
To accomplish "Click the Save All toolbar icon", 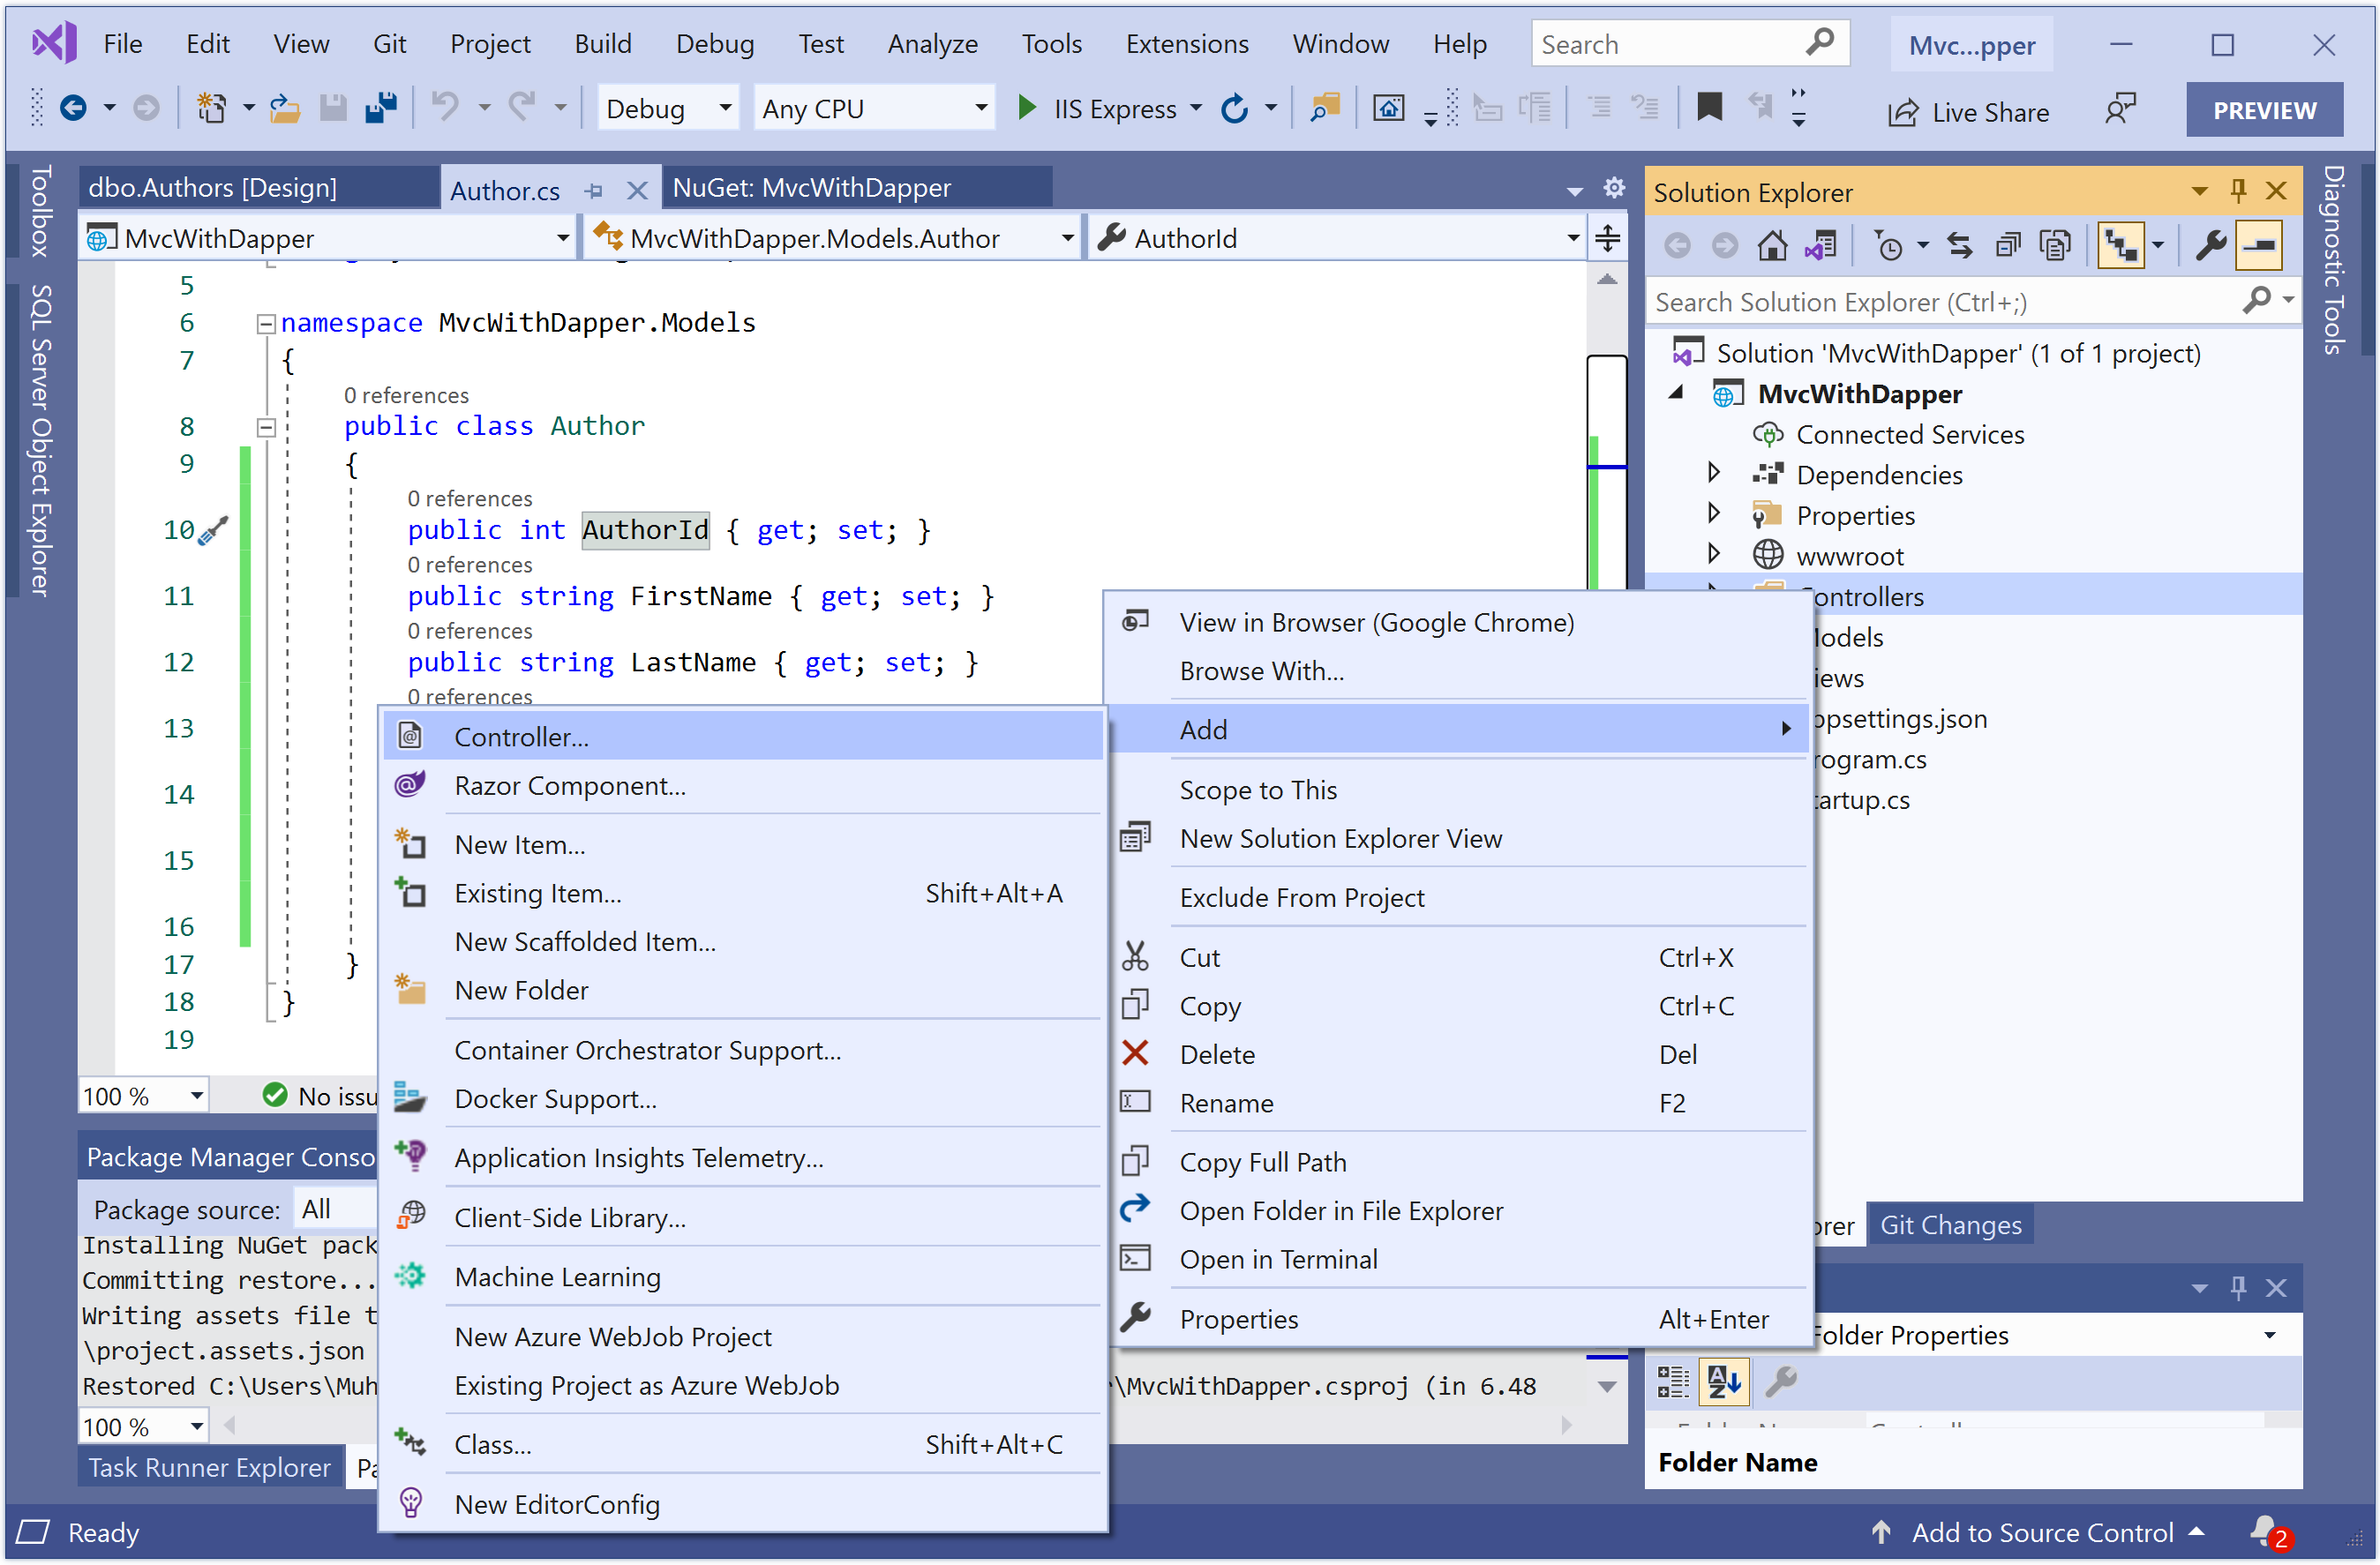I will (x=381, y=107).
